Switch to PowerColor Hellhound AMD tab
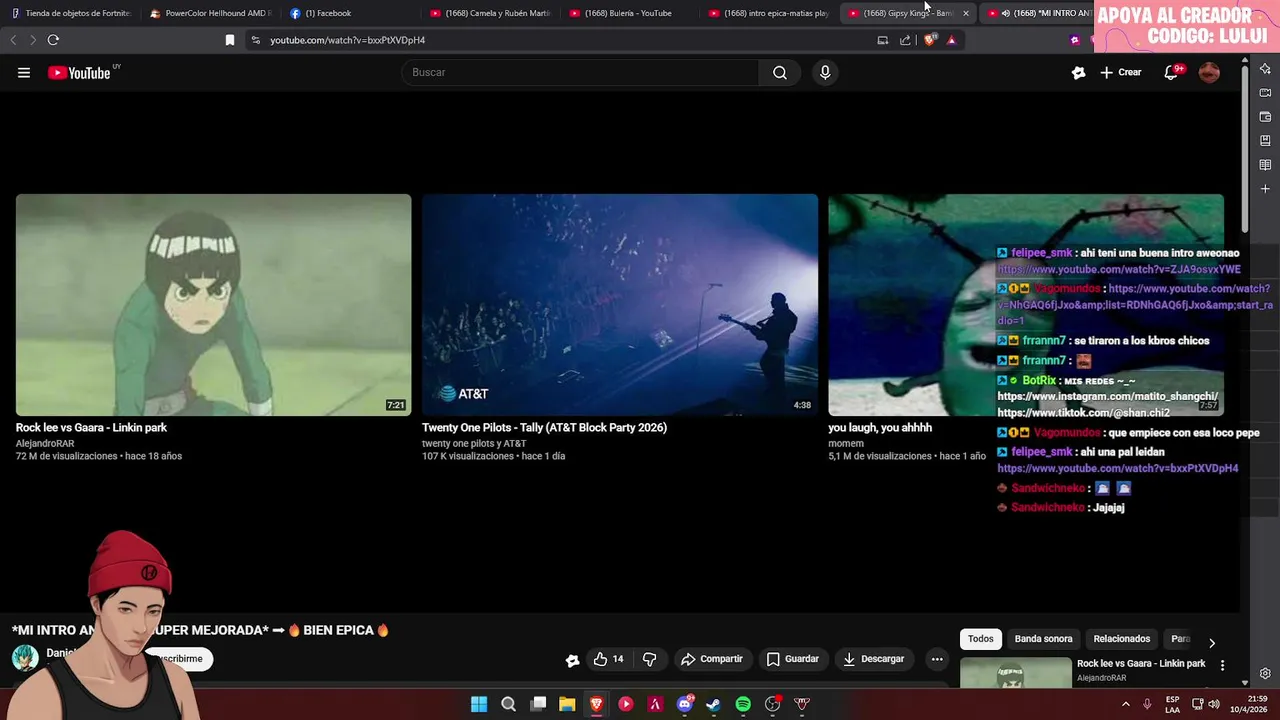Screen dimensions: 1280x720 tap(210, 13)
